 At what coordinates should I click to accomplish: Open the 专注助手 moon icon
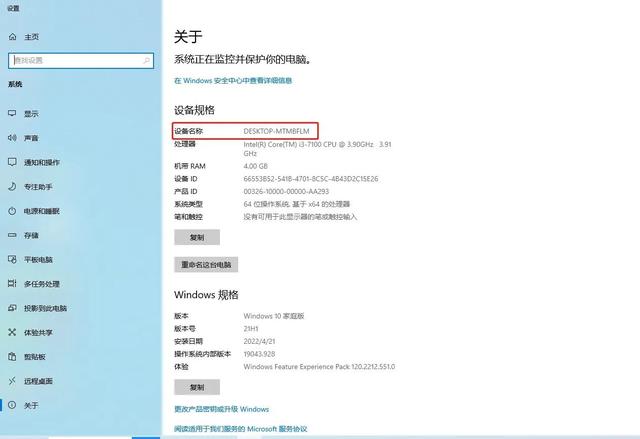coord(12,186)
